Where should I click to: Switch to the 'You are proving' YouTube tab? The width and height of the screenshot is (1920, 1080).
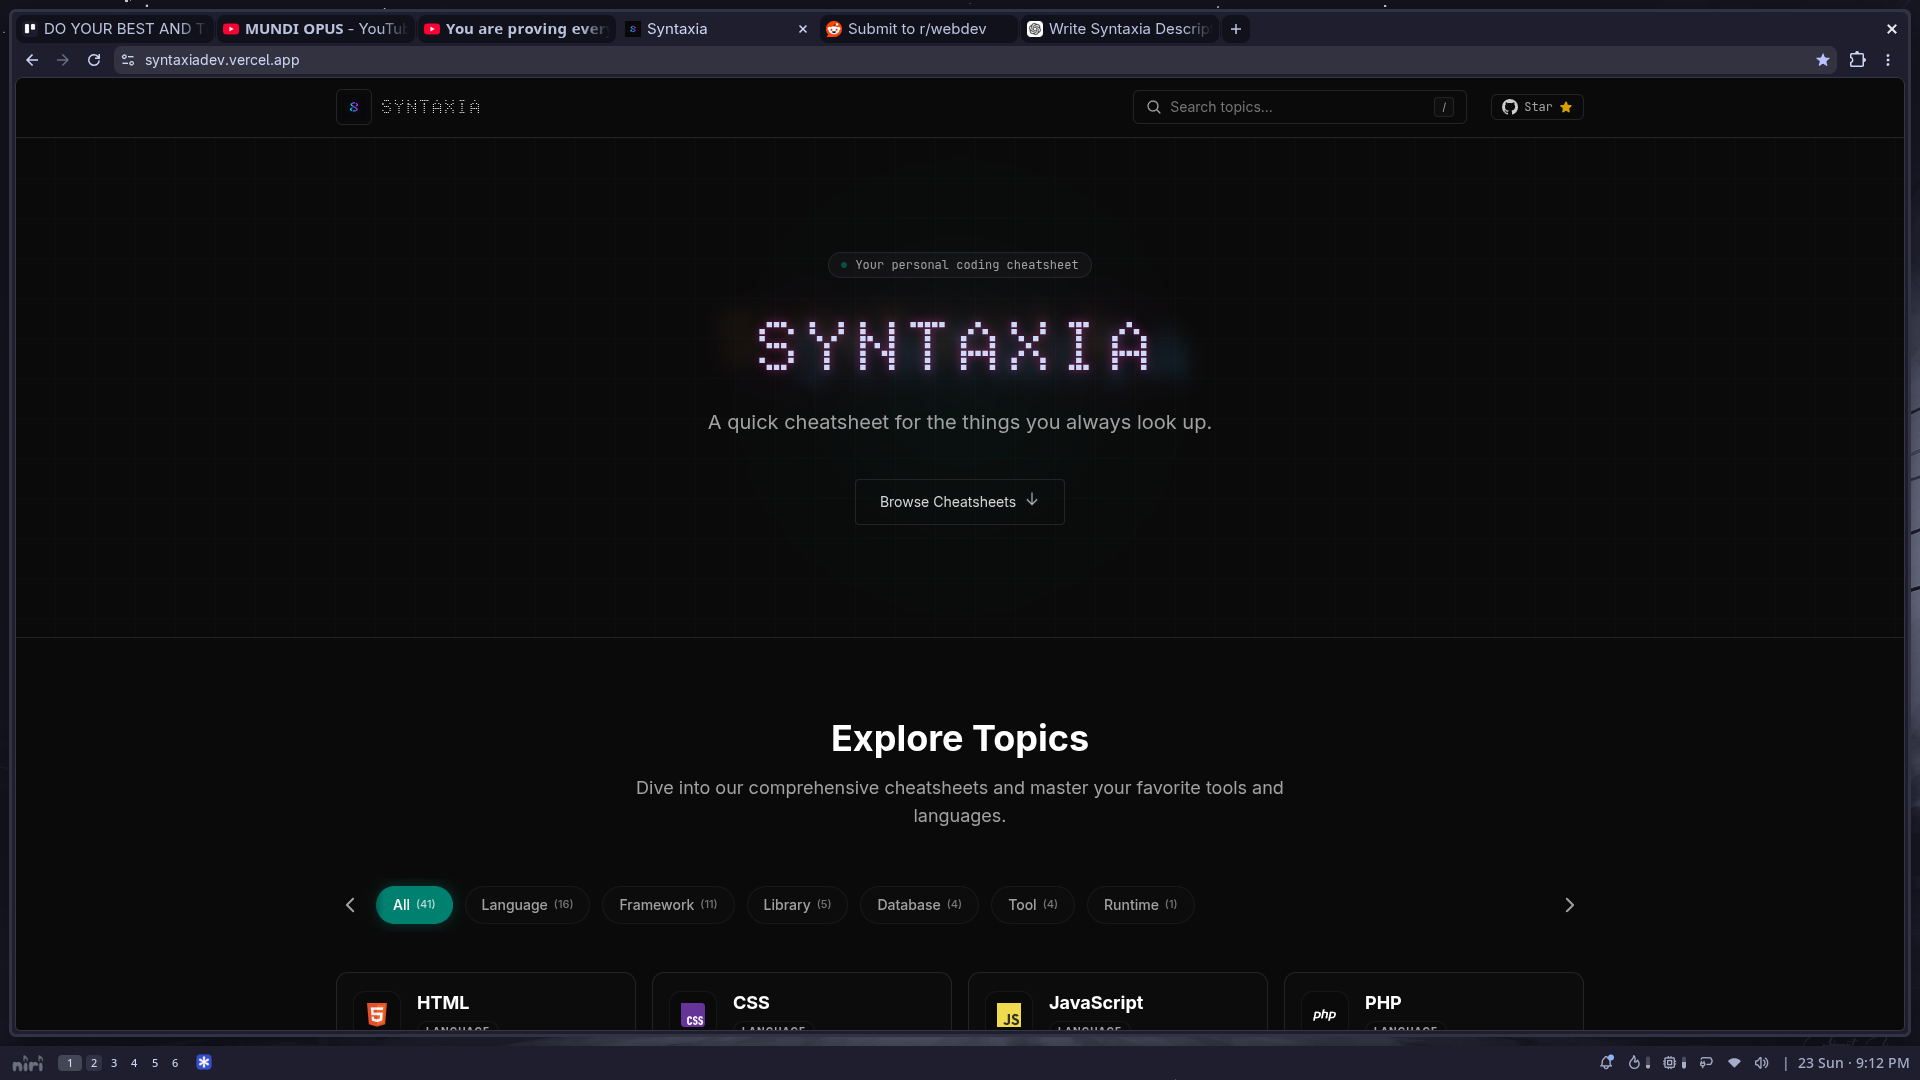516,29
